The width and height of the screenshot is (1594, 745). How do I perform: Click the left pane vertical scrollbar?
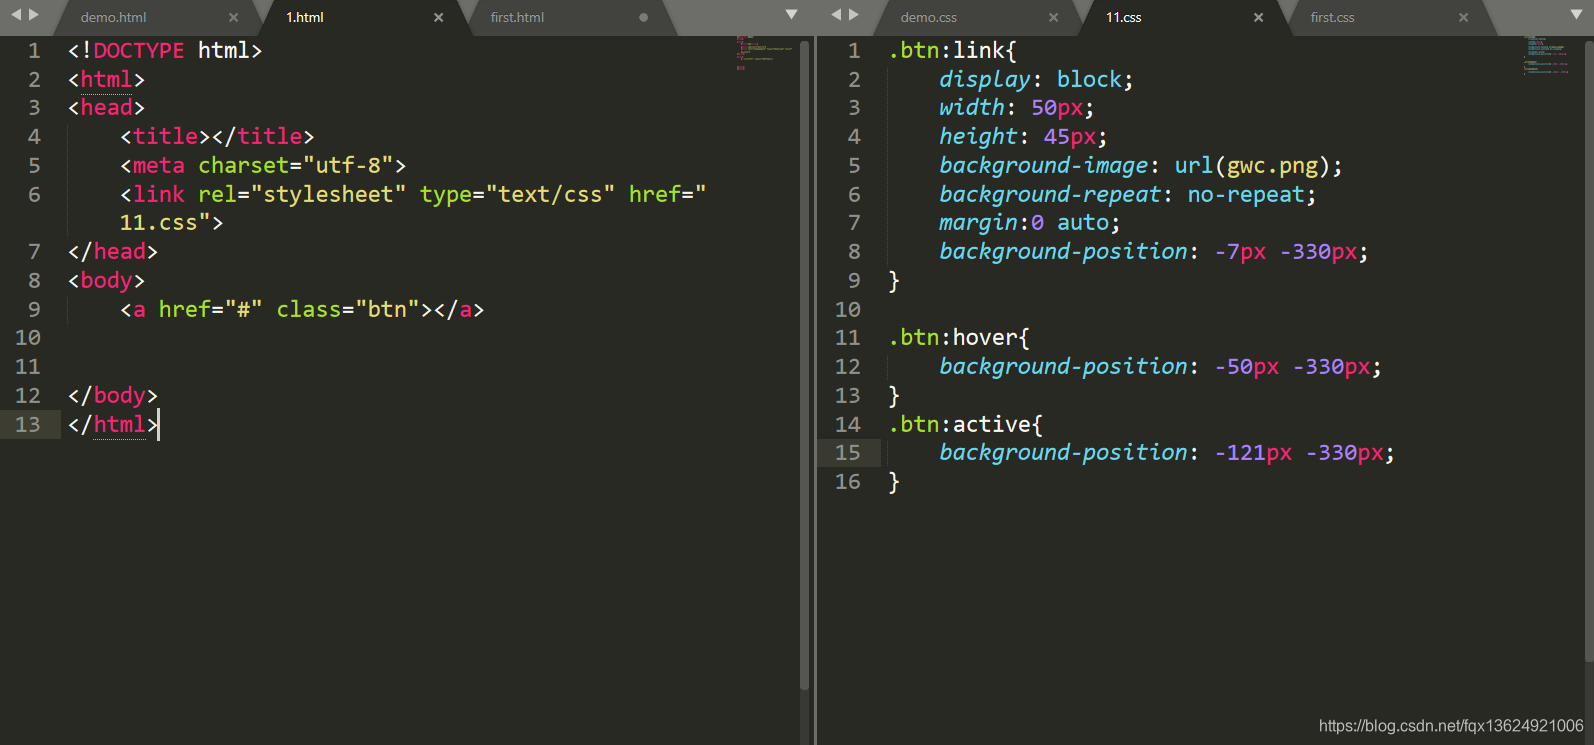click(x=804, y=365)
